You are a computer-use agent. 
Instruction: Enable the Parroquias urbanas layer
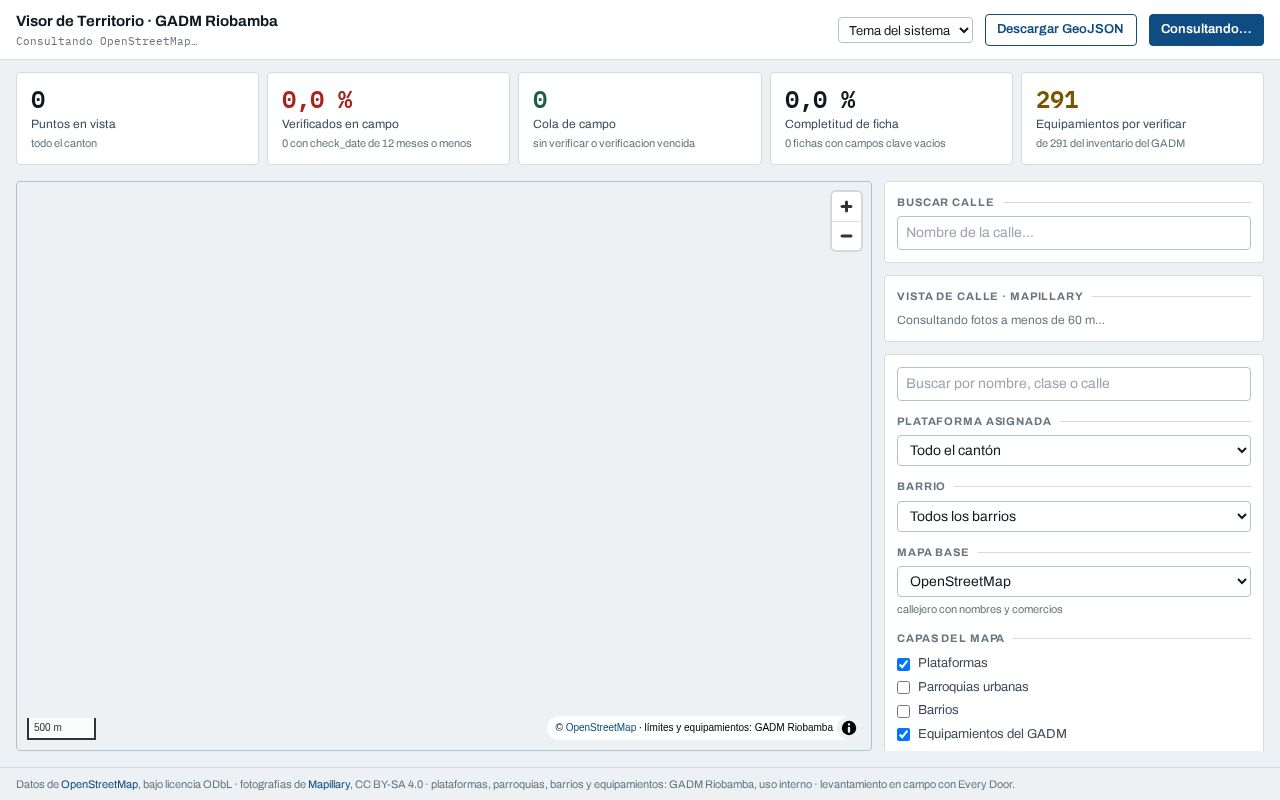(x=903, y=688)
